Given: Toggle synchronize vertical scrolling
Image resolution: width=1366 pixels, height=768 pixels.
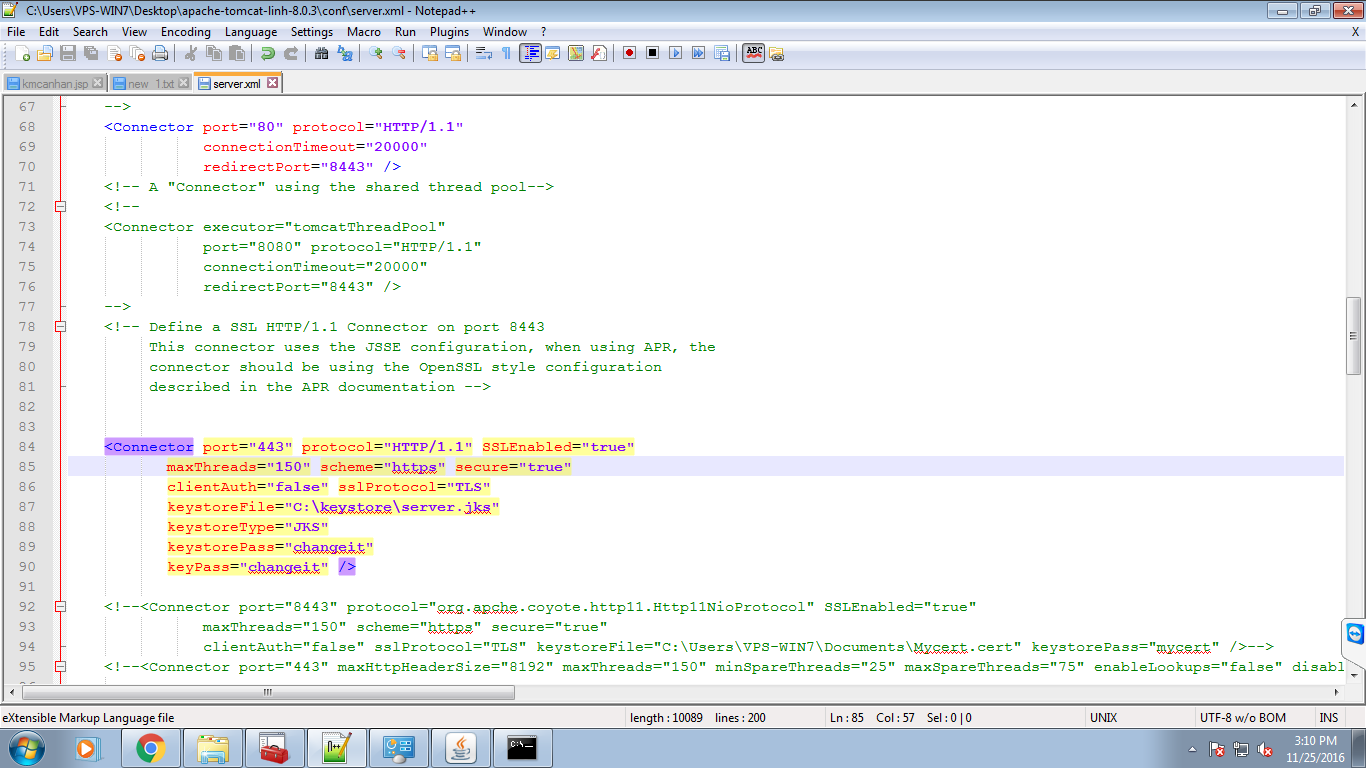Looking at the screenshot, I should pyautogui.click(x=430, y=53).
